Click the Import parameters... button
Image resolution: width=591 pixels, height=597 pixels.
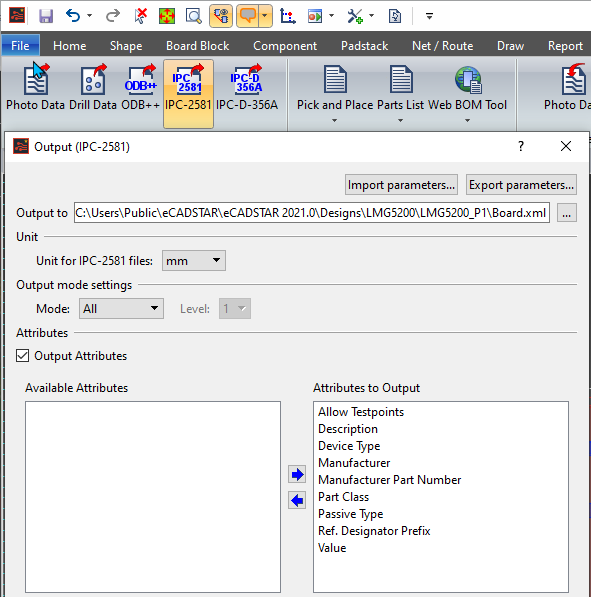coord(401,185)
